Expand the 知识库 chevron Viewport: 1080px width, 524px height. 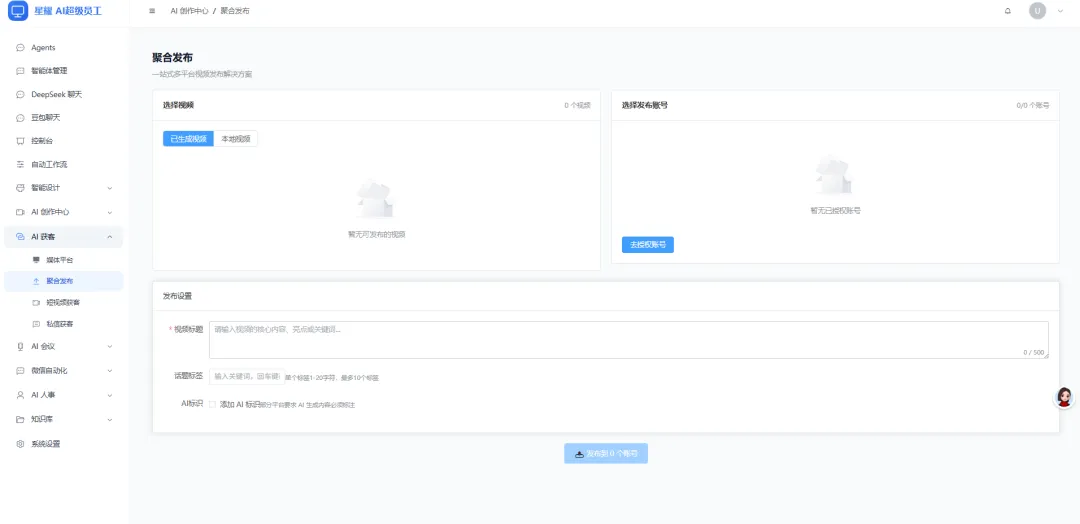[110, 419]
